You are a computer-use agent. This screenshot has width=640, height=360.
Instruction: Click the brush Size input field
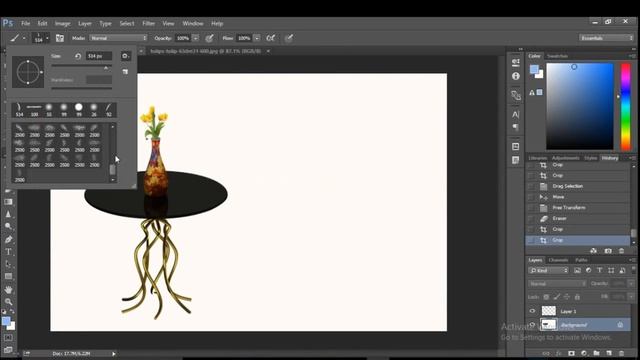(99, 56)
